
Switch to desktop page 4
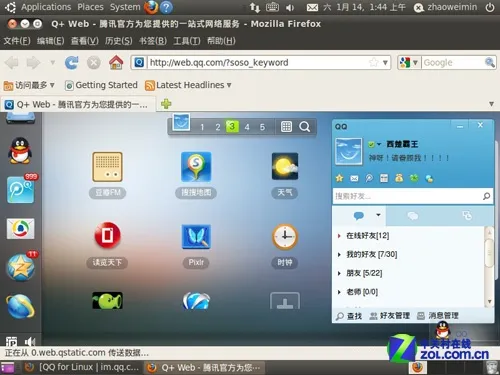[247, 127]
